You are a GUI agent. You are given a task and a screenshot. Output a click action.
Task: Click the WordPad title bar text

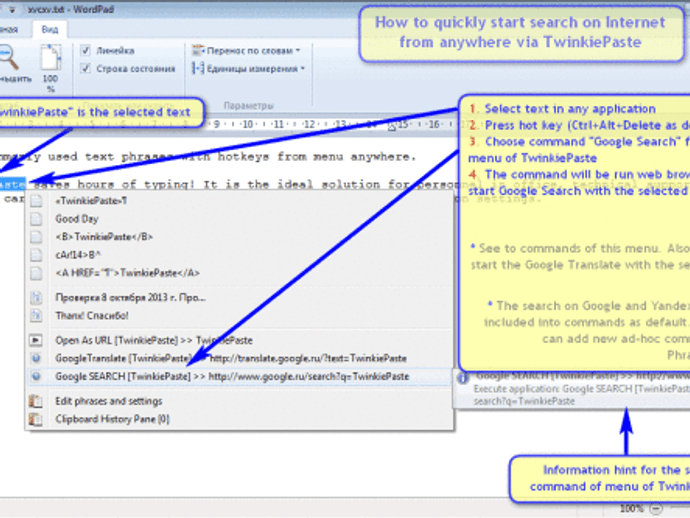pos(71,9)
